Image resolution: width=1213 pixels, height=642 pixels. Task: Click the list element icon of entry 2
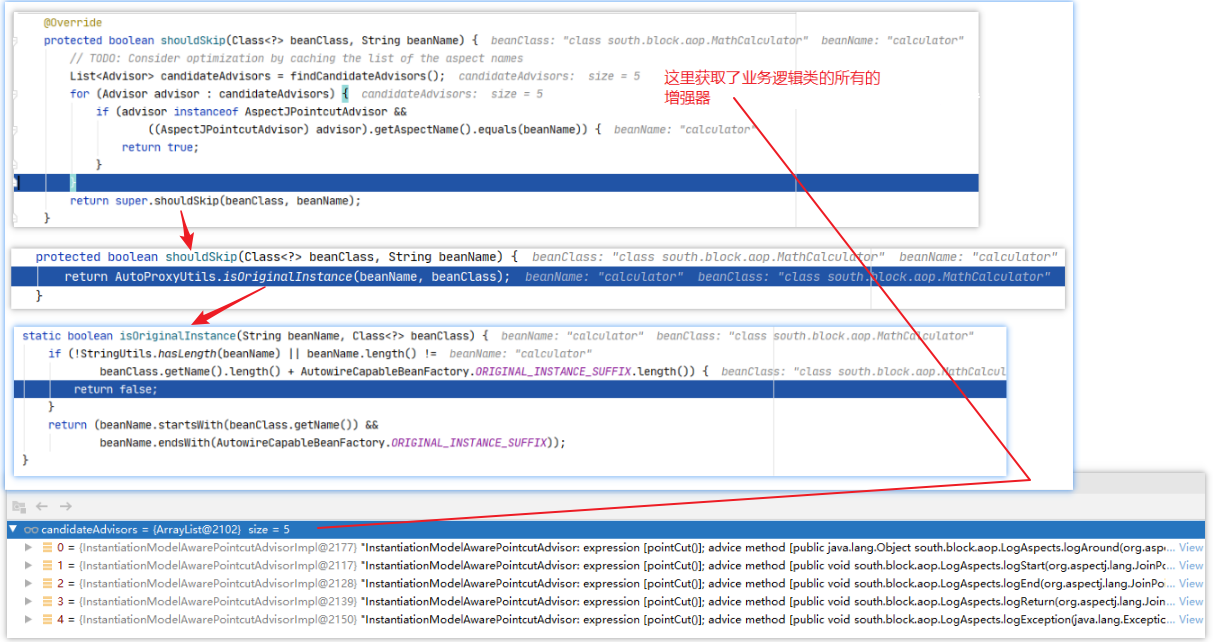tap(47, 583)
